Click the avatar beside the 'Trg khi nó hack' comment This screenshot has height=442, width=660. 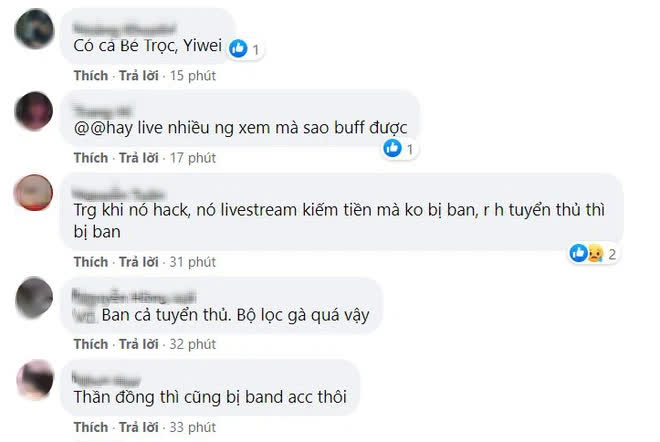[33, 192]
